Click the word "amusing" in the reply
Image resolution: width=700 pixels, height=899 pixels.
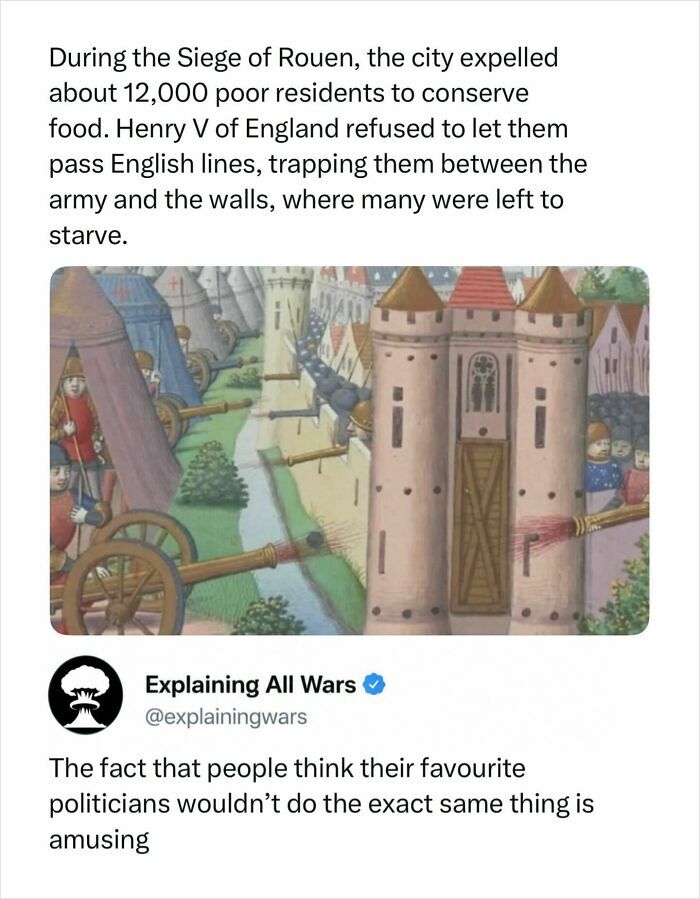pos(99,840)
